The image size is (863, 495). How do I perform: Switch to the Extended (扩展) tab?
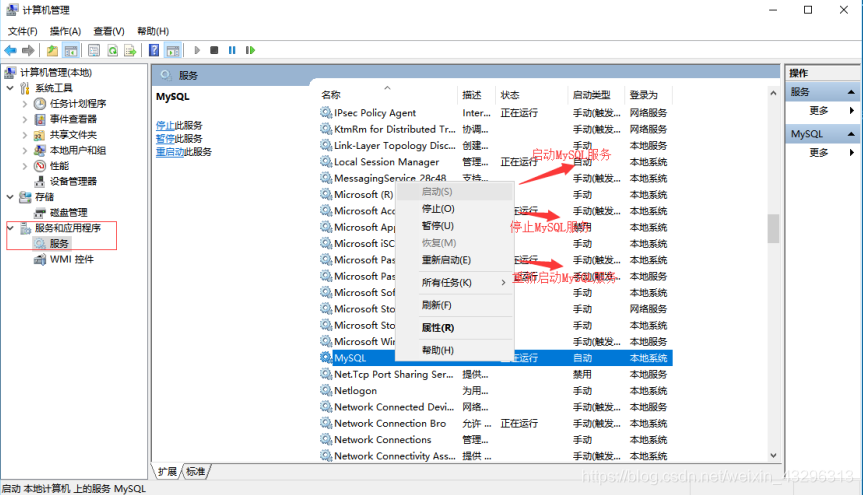coord(167,471)
